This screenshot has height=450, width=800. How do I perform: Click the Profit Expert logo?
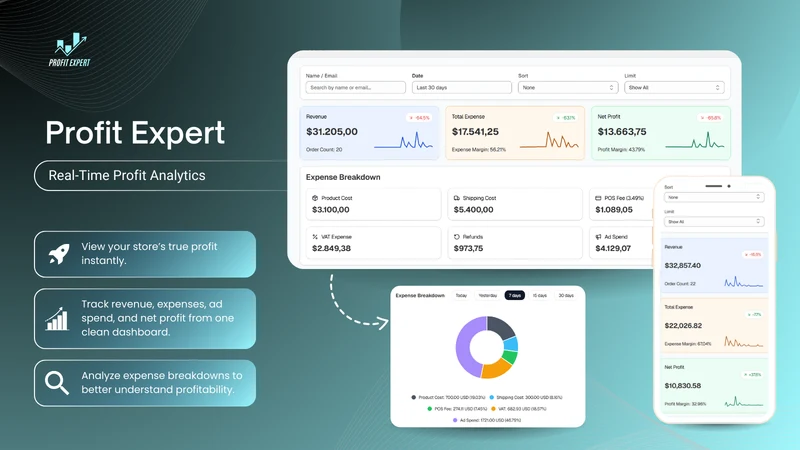pyautogui.click(x=70, y=49)
